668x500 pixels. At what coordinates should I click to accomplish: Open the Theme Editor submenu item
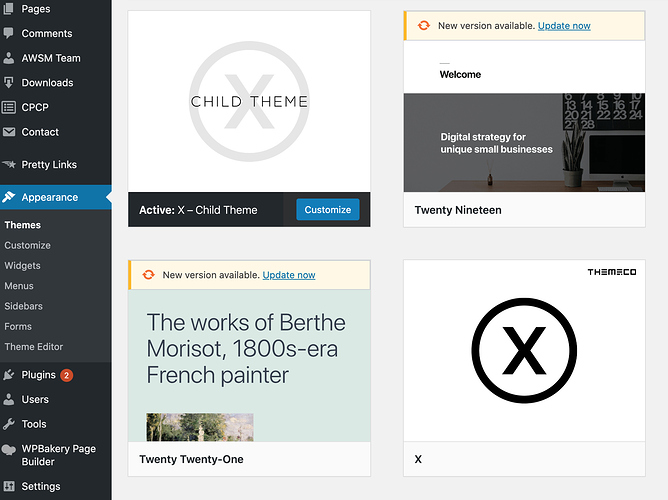pyautogui.click(x=34, y=347)
